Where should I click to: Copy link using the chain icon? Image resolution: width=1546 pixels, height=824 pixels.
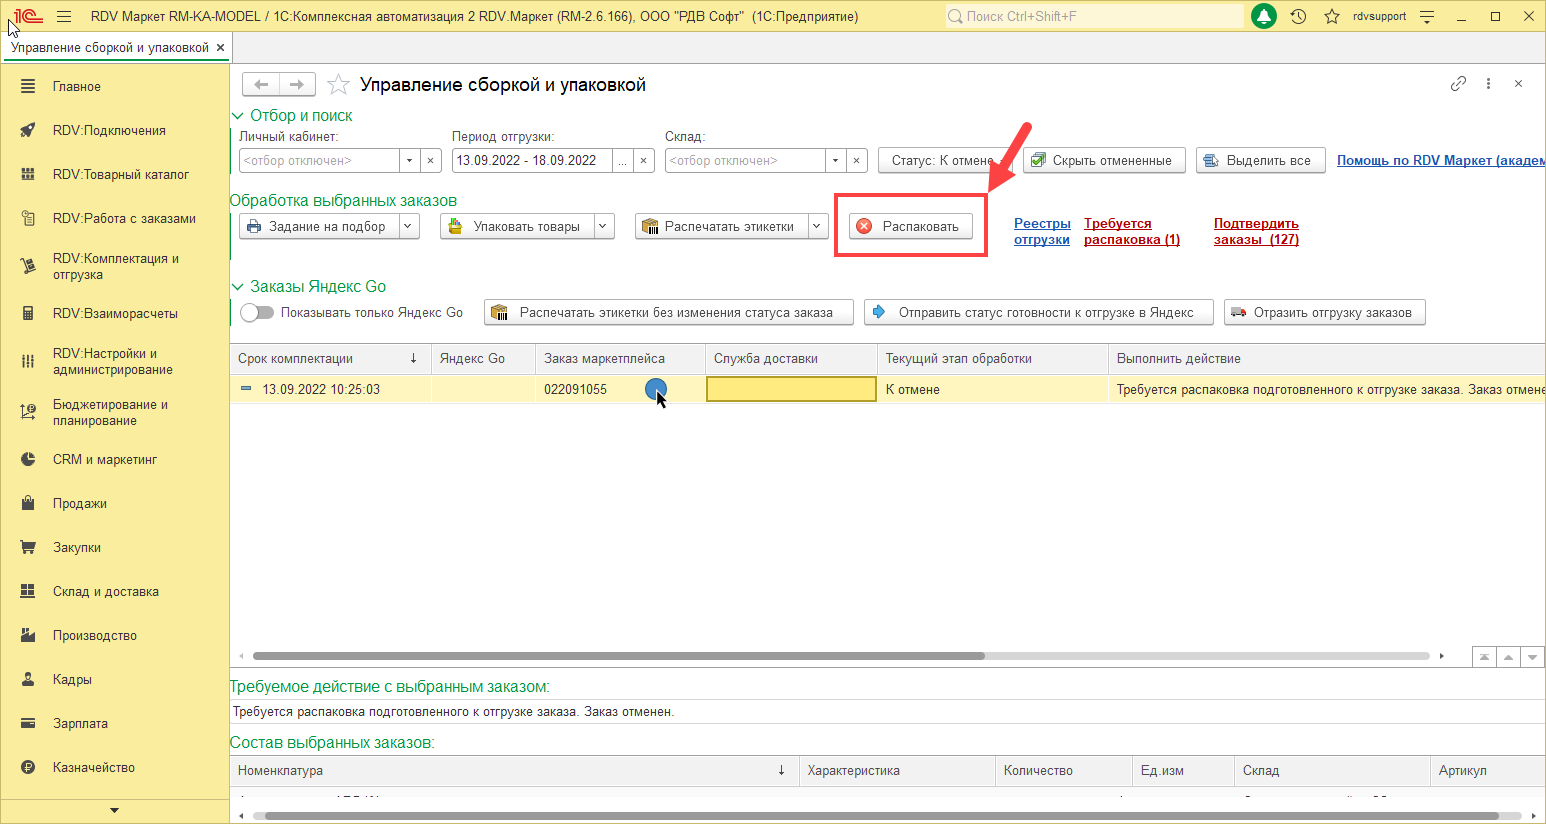click(1458, 84)
